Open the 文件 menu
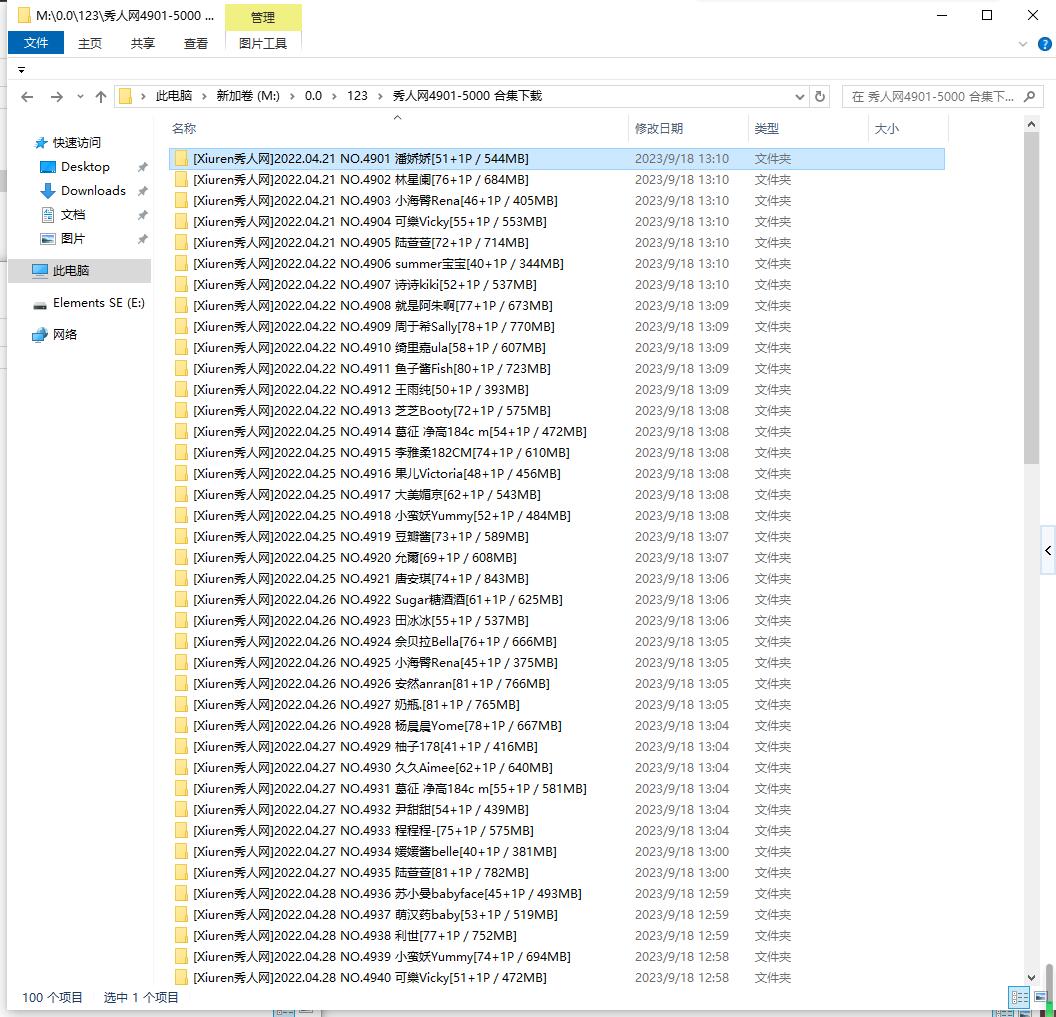Viewport: 1056px width, 1017px height. click(36, 43)
